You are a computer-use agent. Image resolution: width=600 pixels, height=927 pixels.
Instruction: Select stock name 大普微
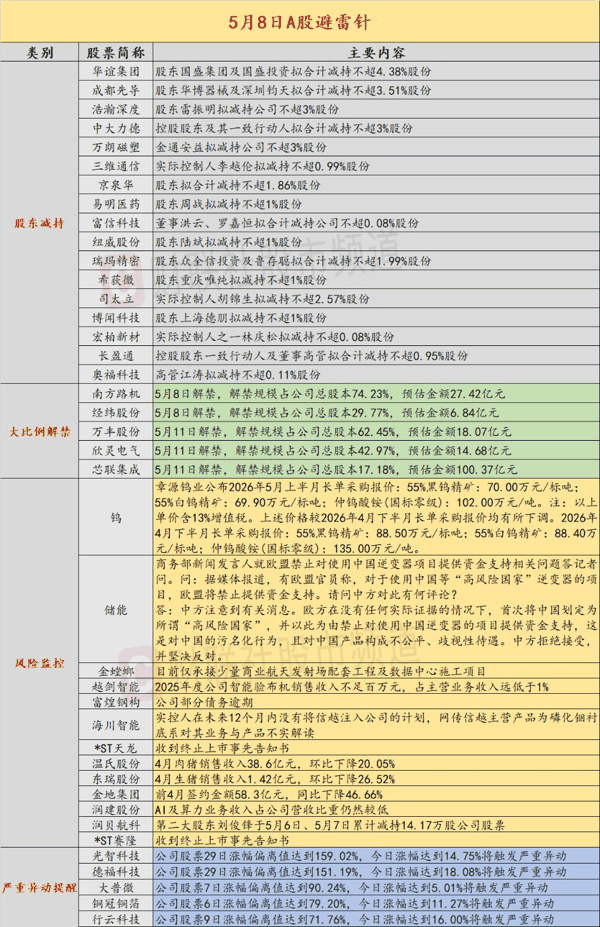pos(116,887)
